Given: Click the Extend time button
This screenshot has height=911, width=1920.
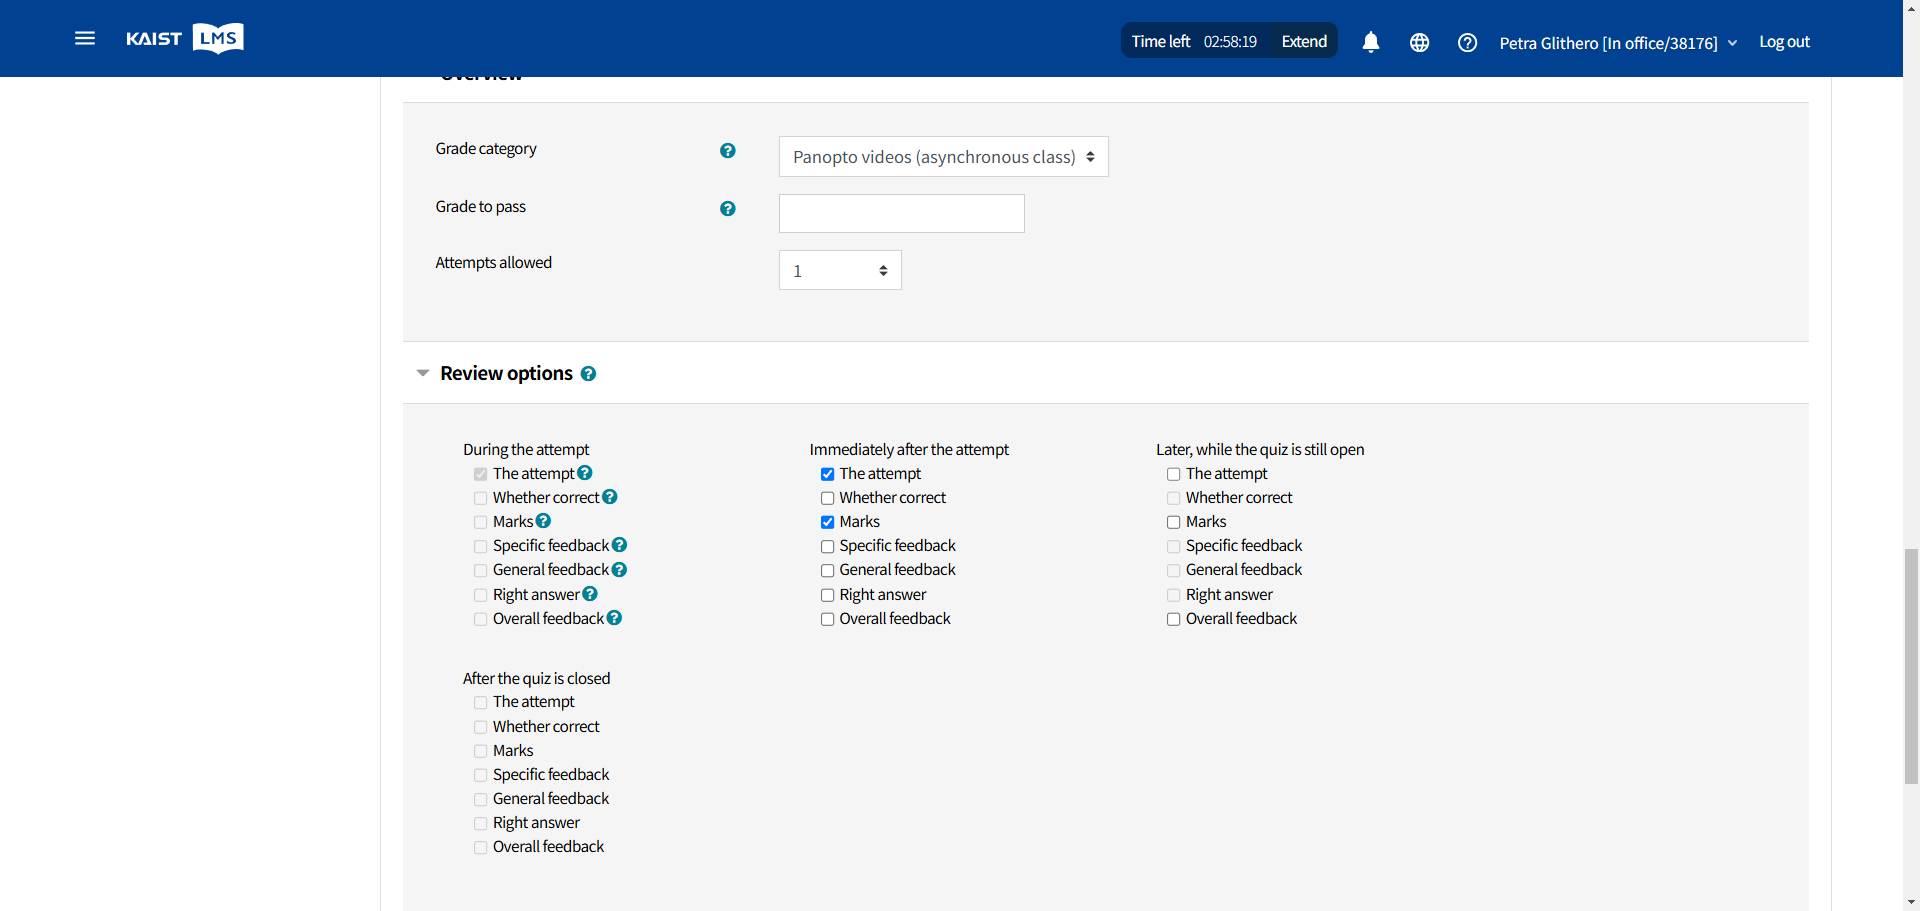Looking at the screenshot, I should (x=1304, y=41).
